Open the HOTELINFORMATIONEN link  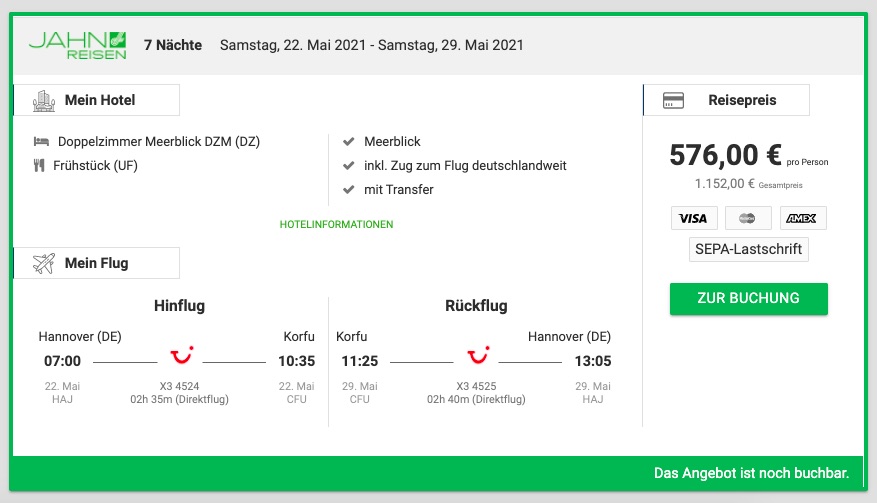(337, 224)
